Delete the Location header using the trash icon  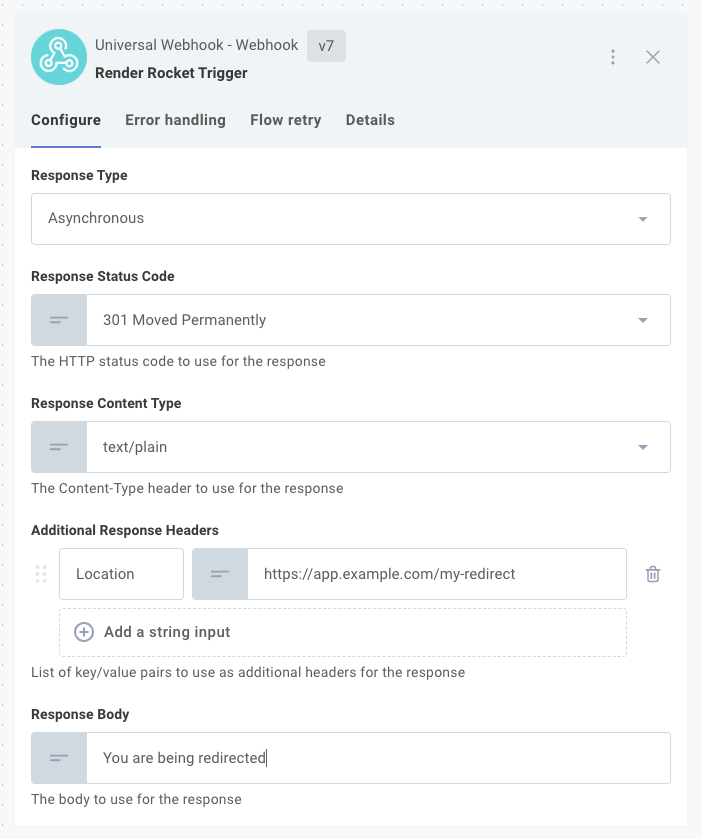(653, 574)
